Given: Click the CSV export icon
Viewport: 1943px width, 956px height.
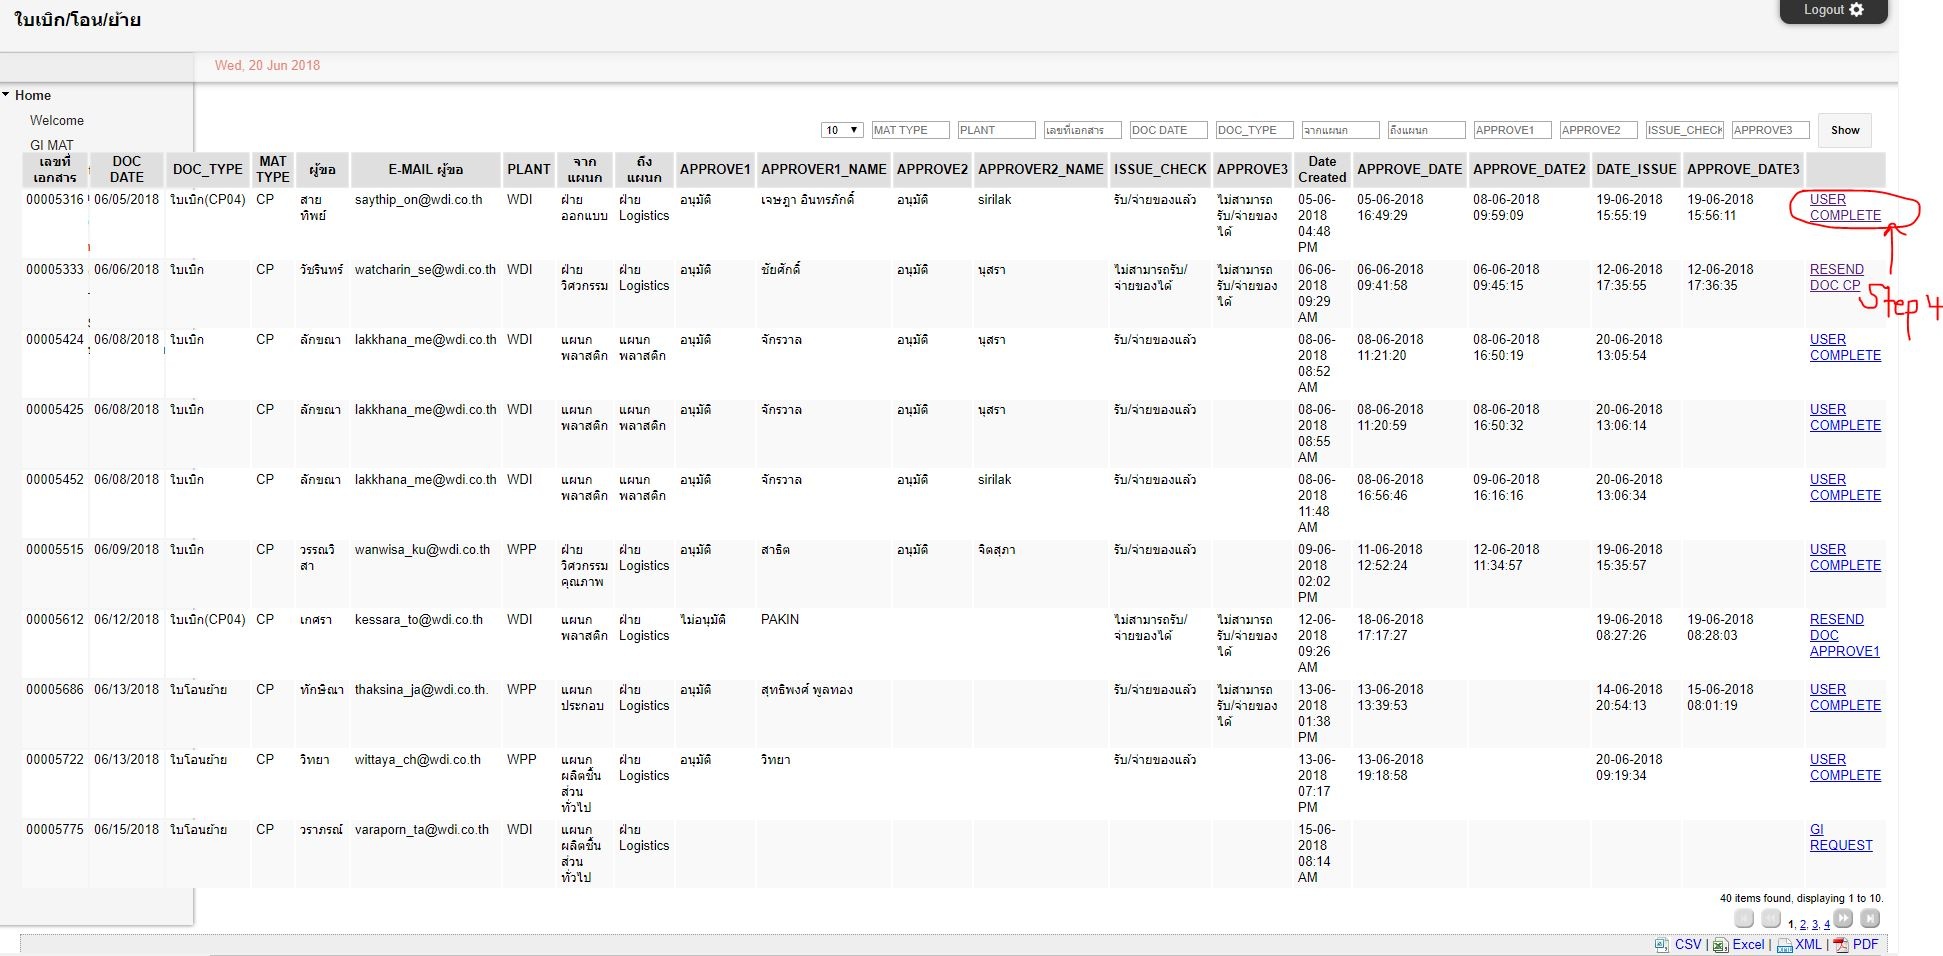Looking at the screenshot, I should 1662,945.
